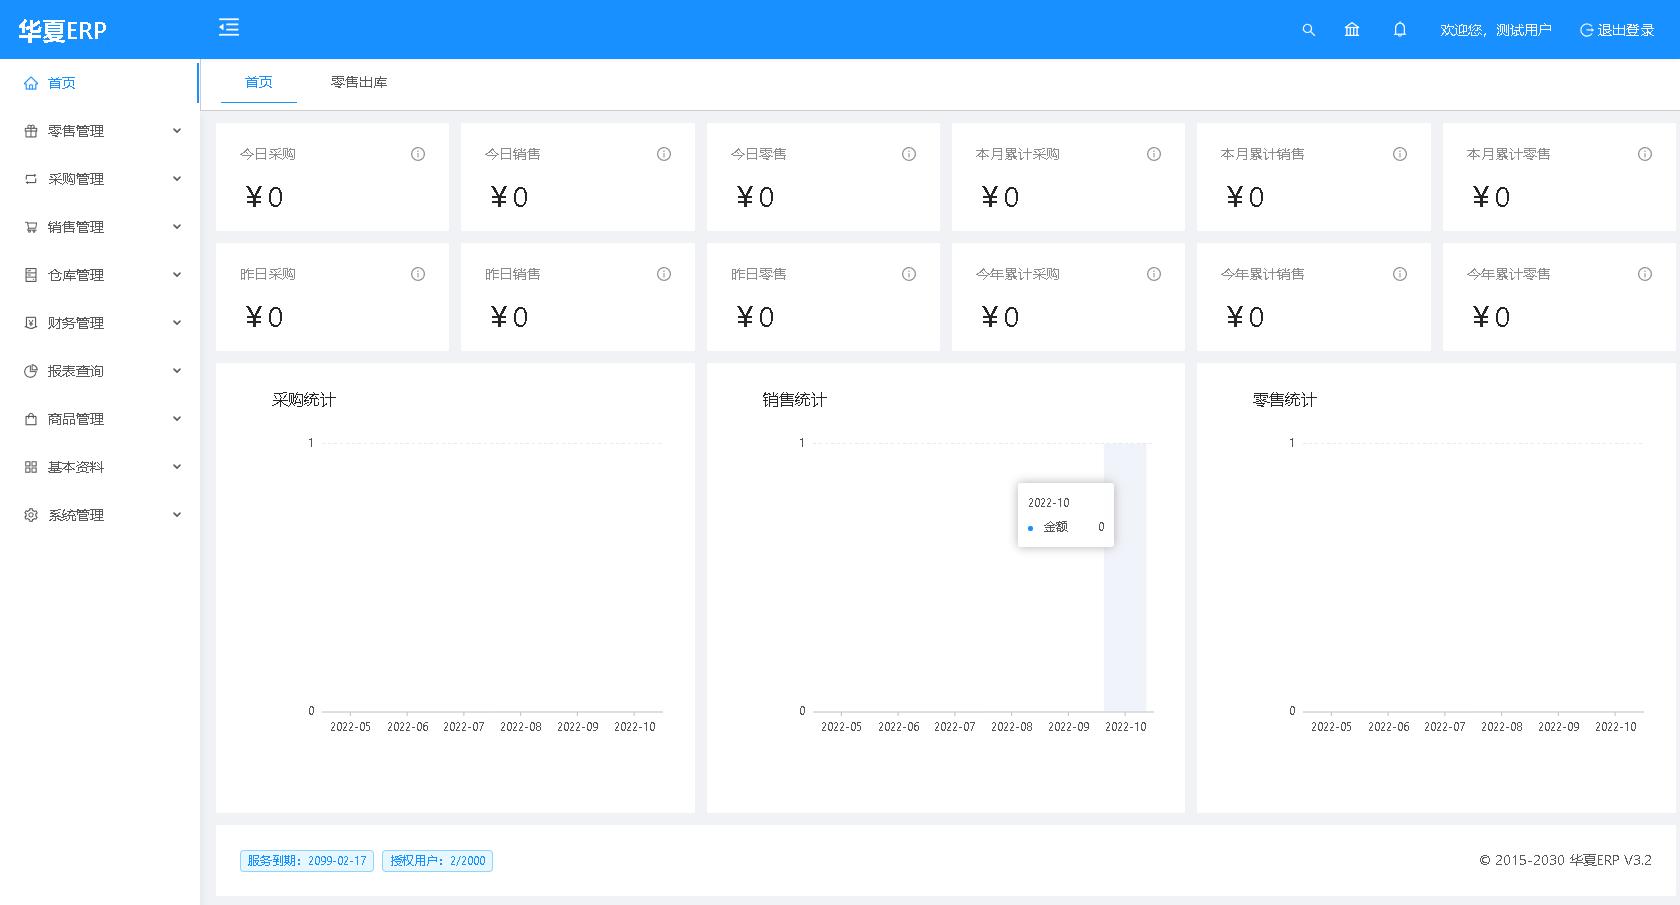This screenshot has height=905, width=1680.
Task: Open the 财务管理 sidebar menu
Action: 99,323
